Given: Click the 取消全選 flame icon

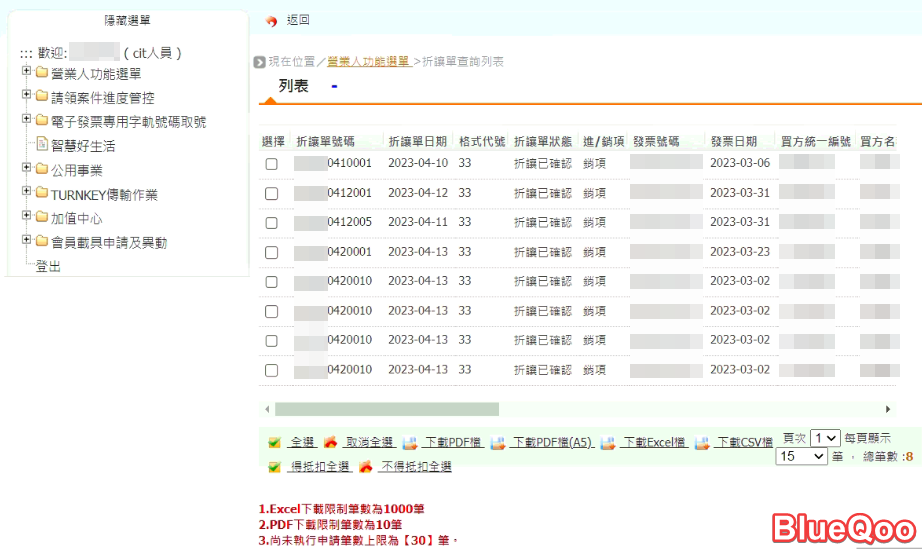Looking at the screenshot, I should click(330, 442).
